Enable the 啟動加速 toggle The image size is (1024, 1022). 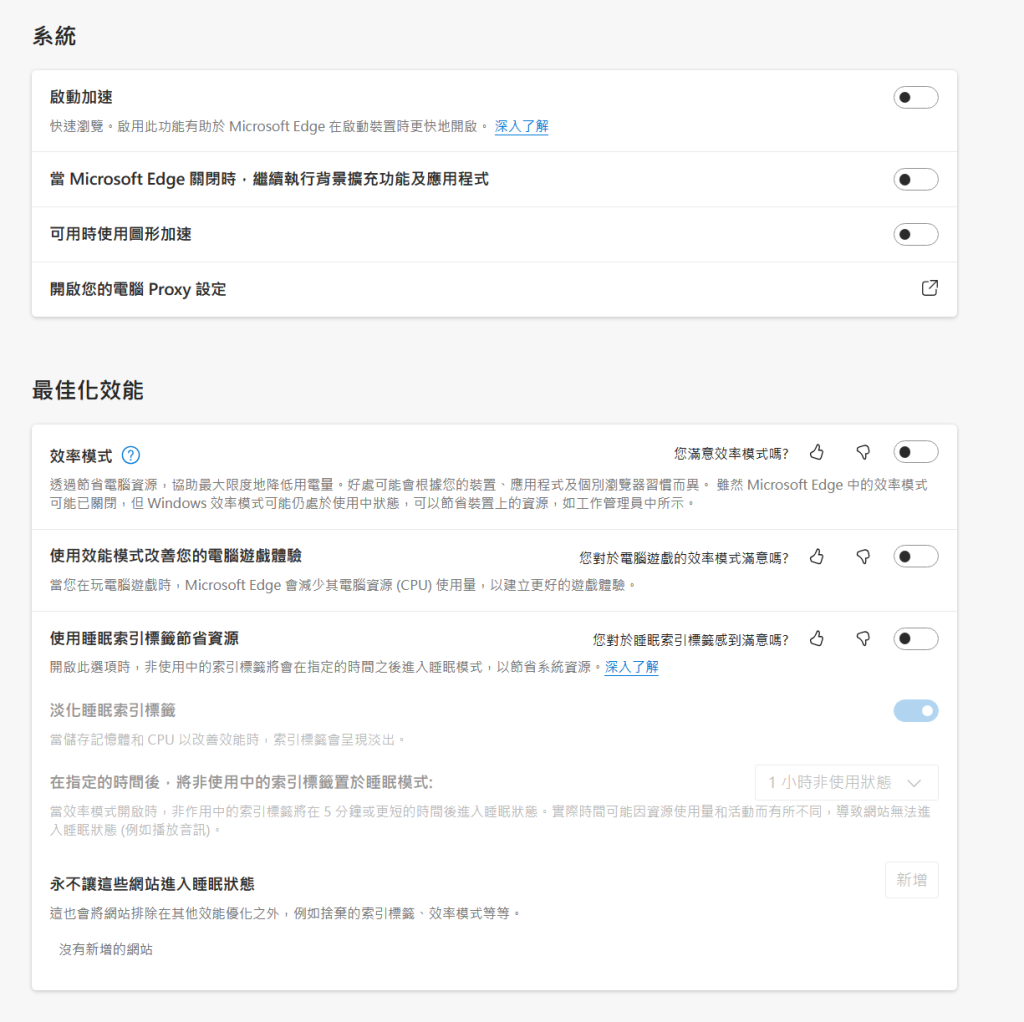[915, 97]
